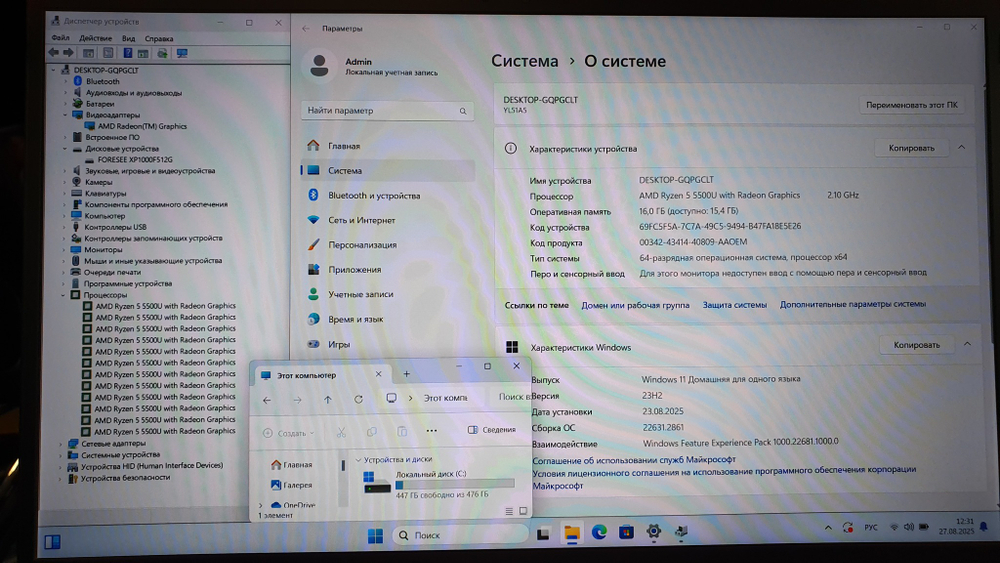Image resolution: width=1000 pixels, height=563 pixels.
Task: Select AMD Radeon(TM) Graphics device
Action: (142, 126)
